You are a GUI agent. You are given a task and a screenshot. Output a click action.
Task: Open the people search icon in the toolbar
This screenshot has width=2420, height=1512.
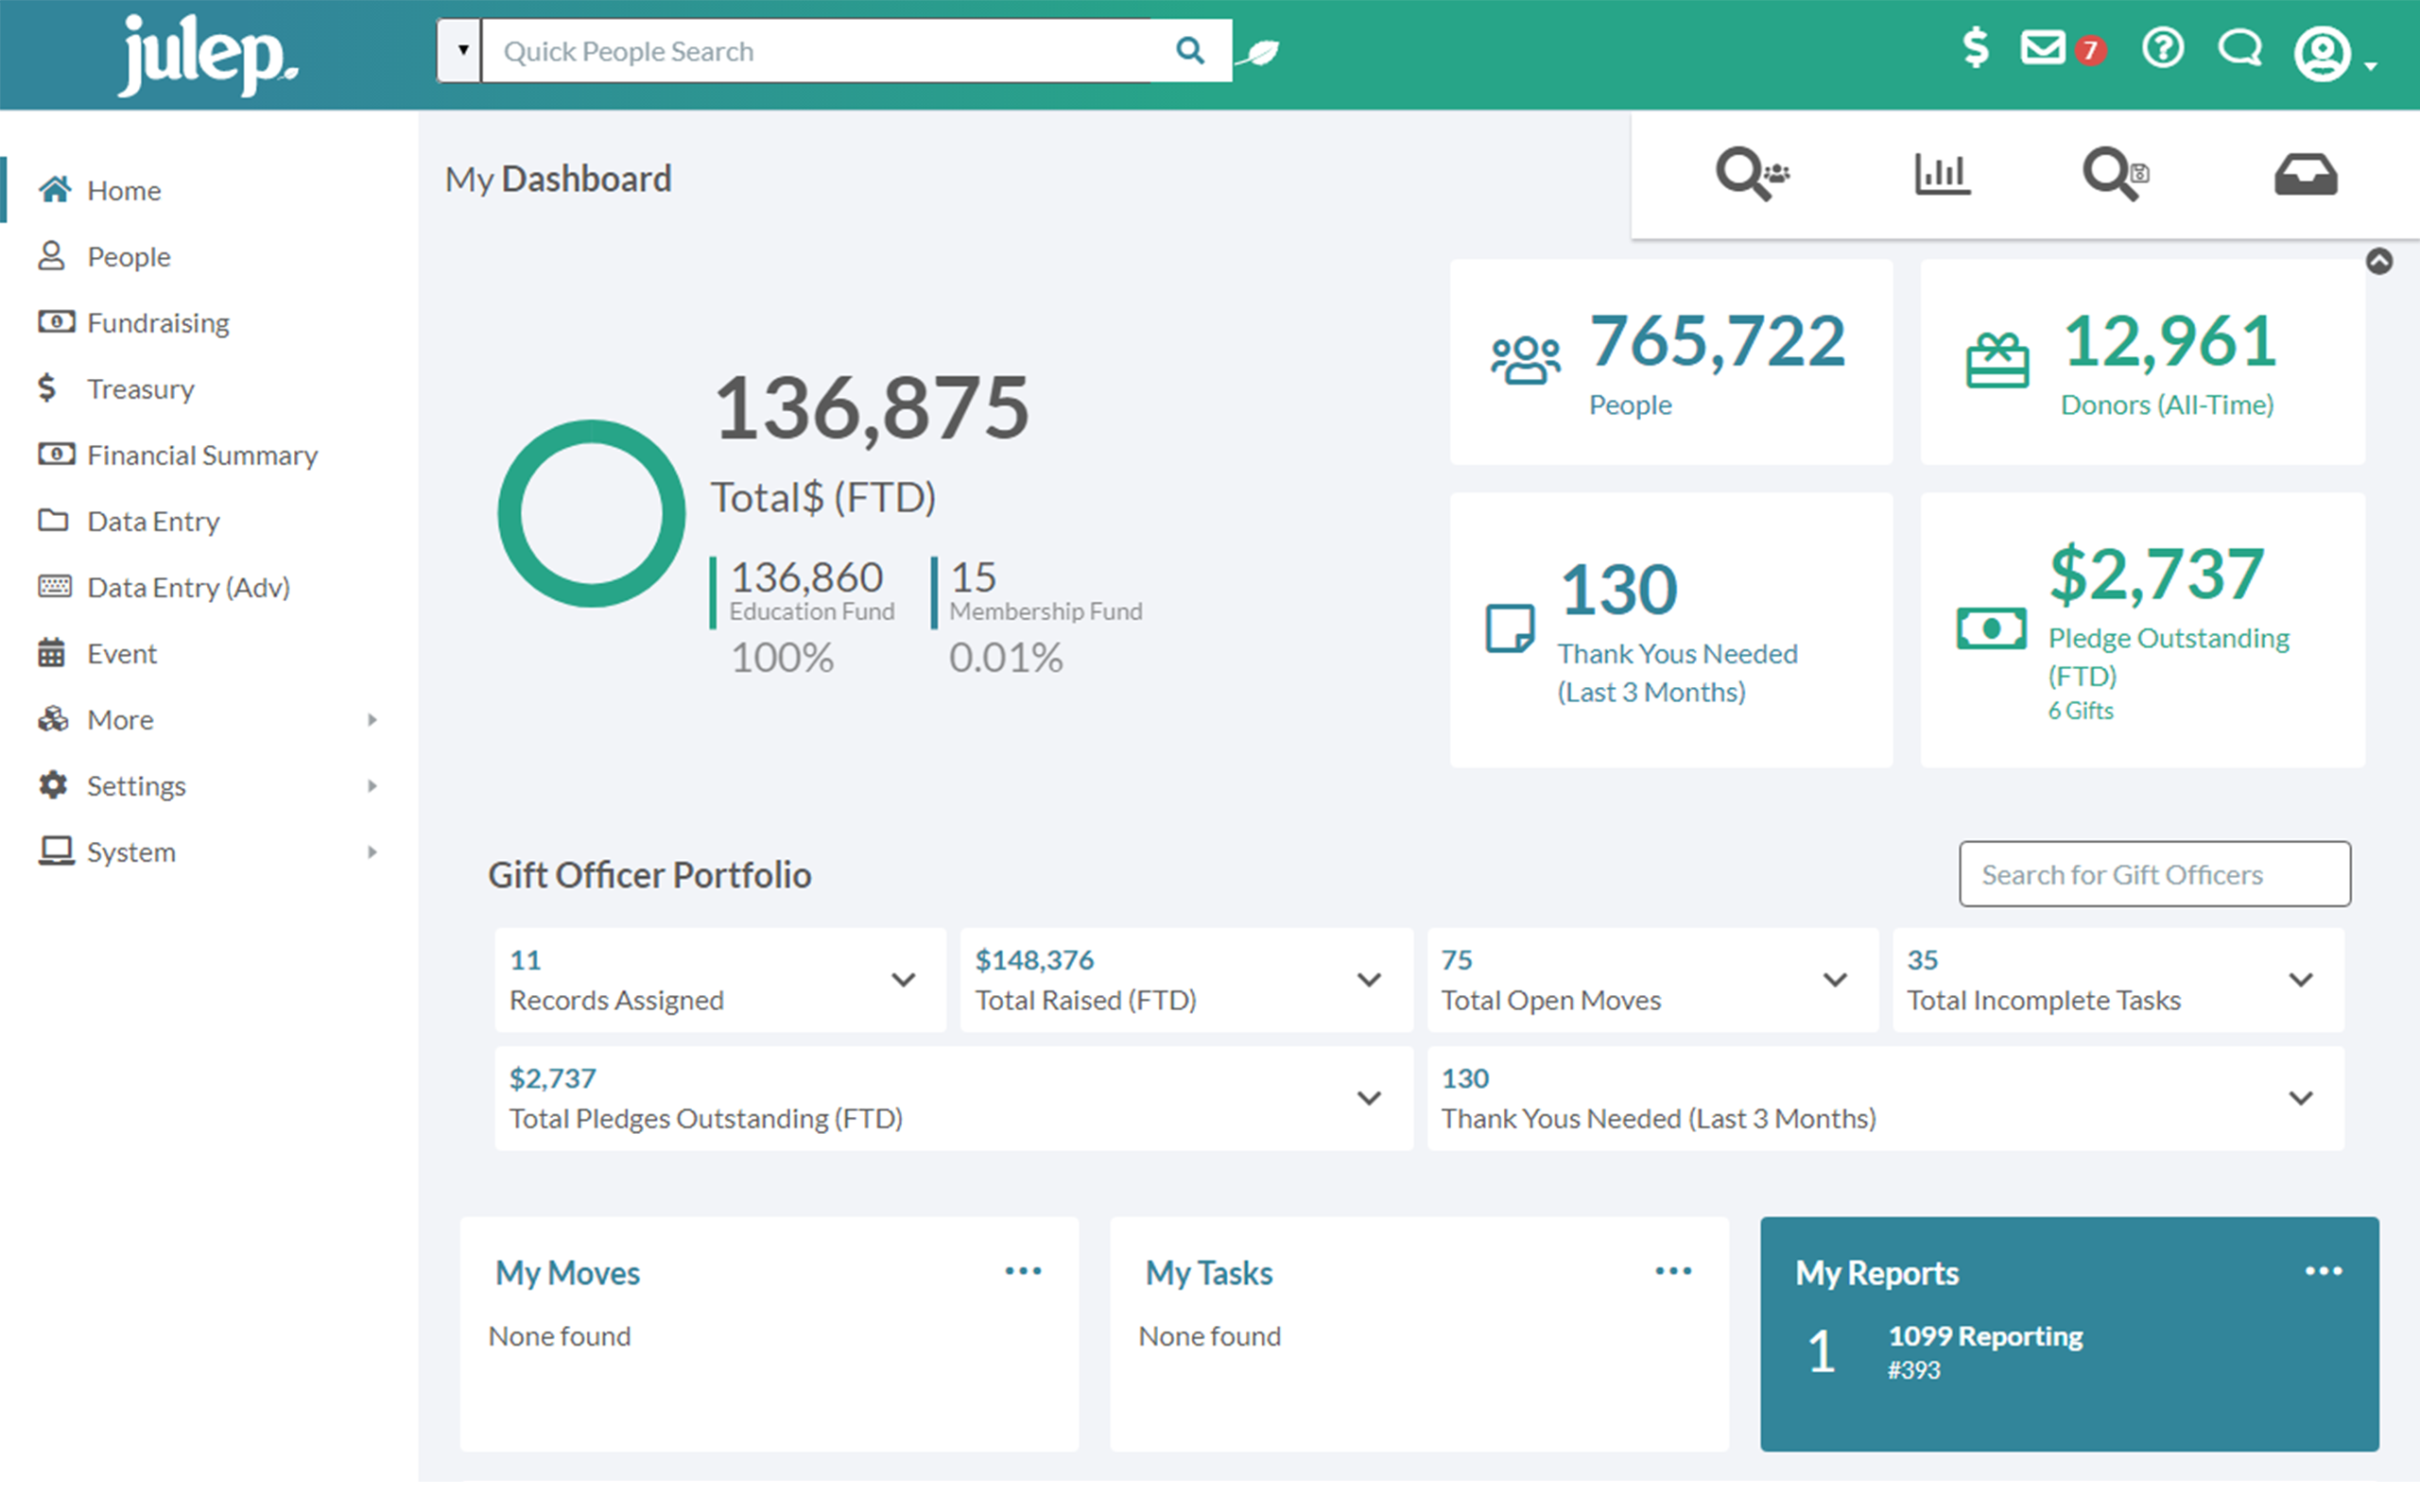click(1749, 176)
